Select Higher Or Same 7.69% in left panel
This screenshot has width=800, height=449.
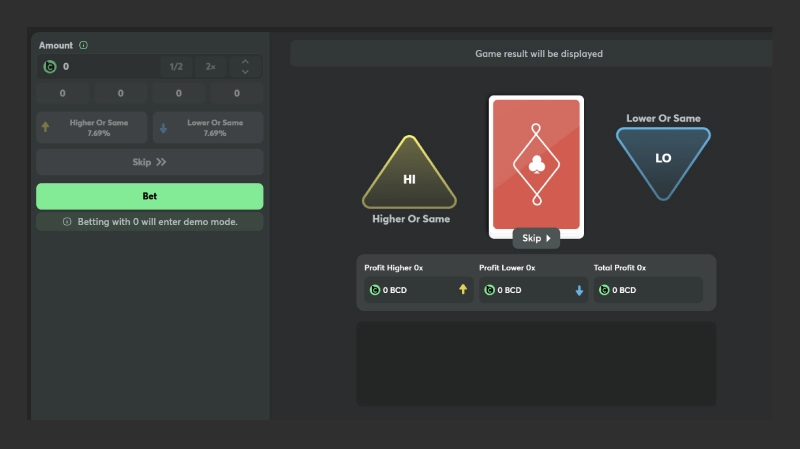pos(93,127)
